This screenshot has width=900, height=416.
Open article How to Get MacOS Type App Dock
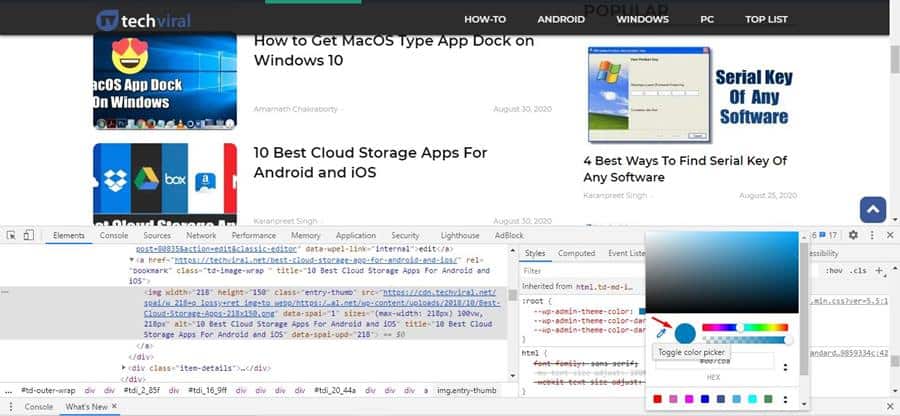(x=394, y=50)
